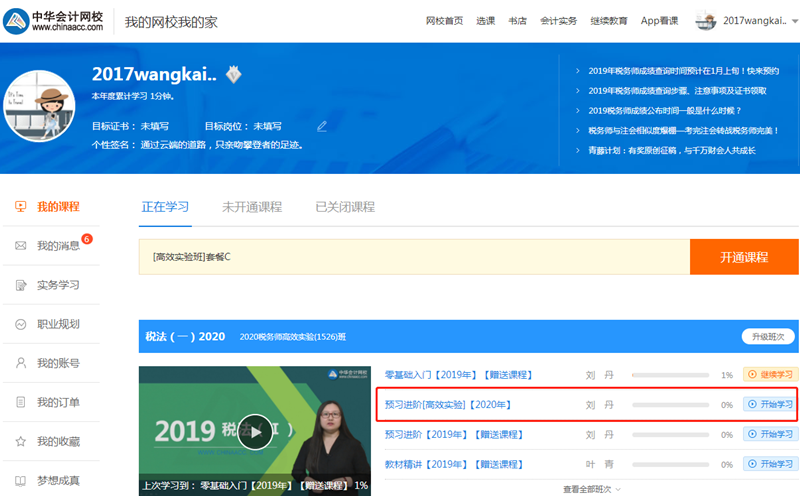Image resolution: width=800 pixels, height=496 pixels.
Task: Edit profile via the pencil icon
Action: [x=321, y=126]
